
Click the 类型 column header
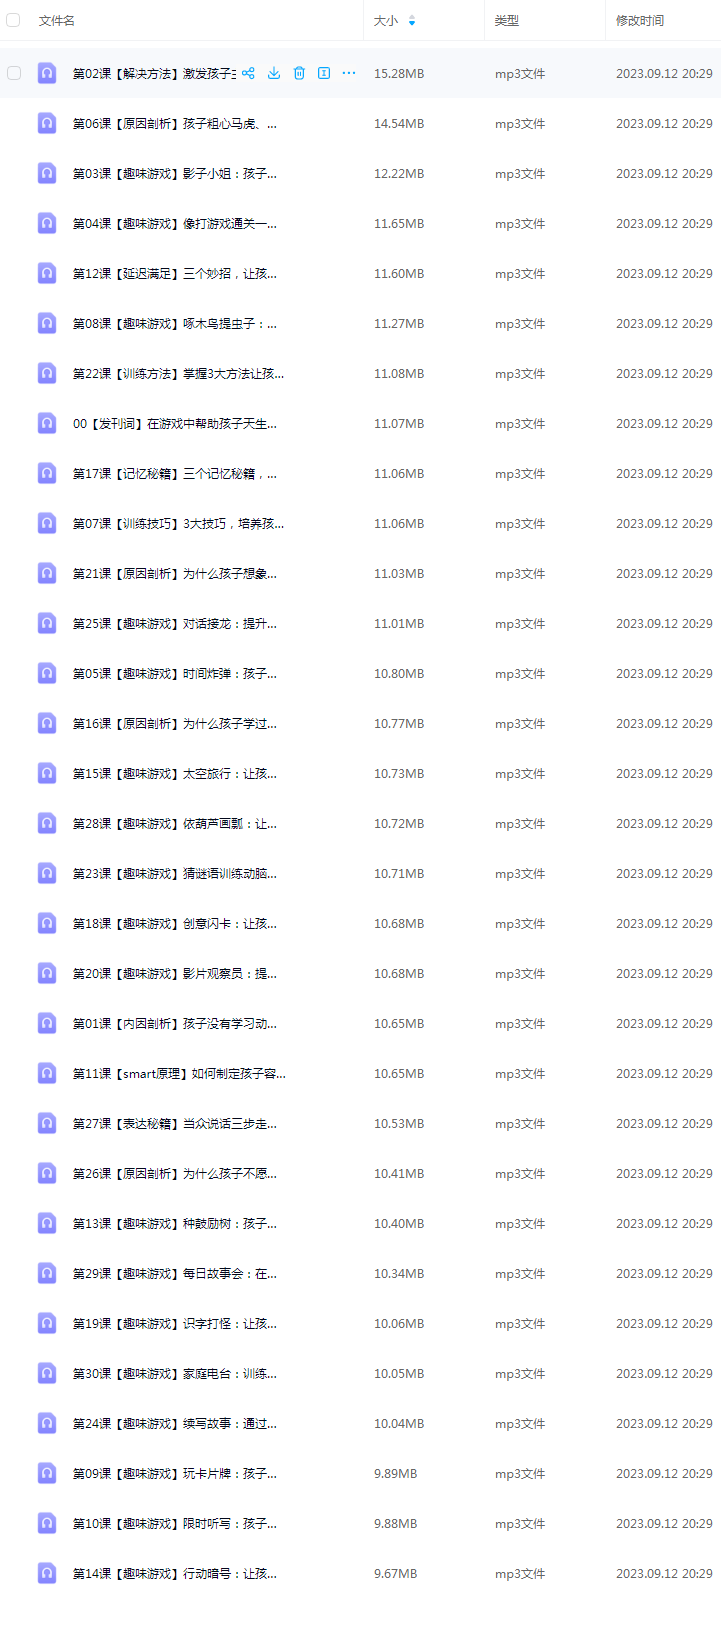coord(507,20)
